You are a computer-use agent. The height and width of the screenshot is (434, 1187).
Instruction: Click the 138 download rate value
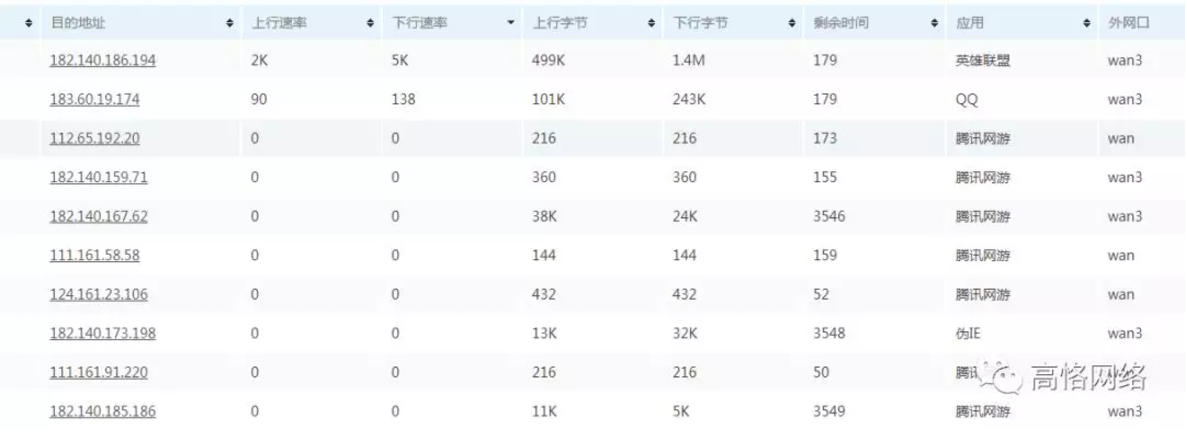pos(403,99)
